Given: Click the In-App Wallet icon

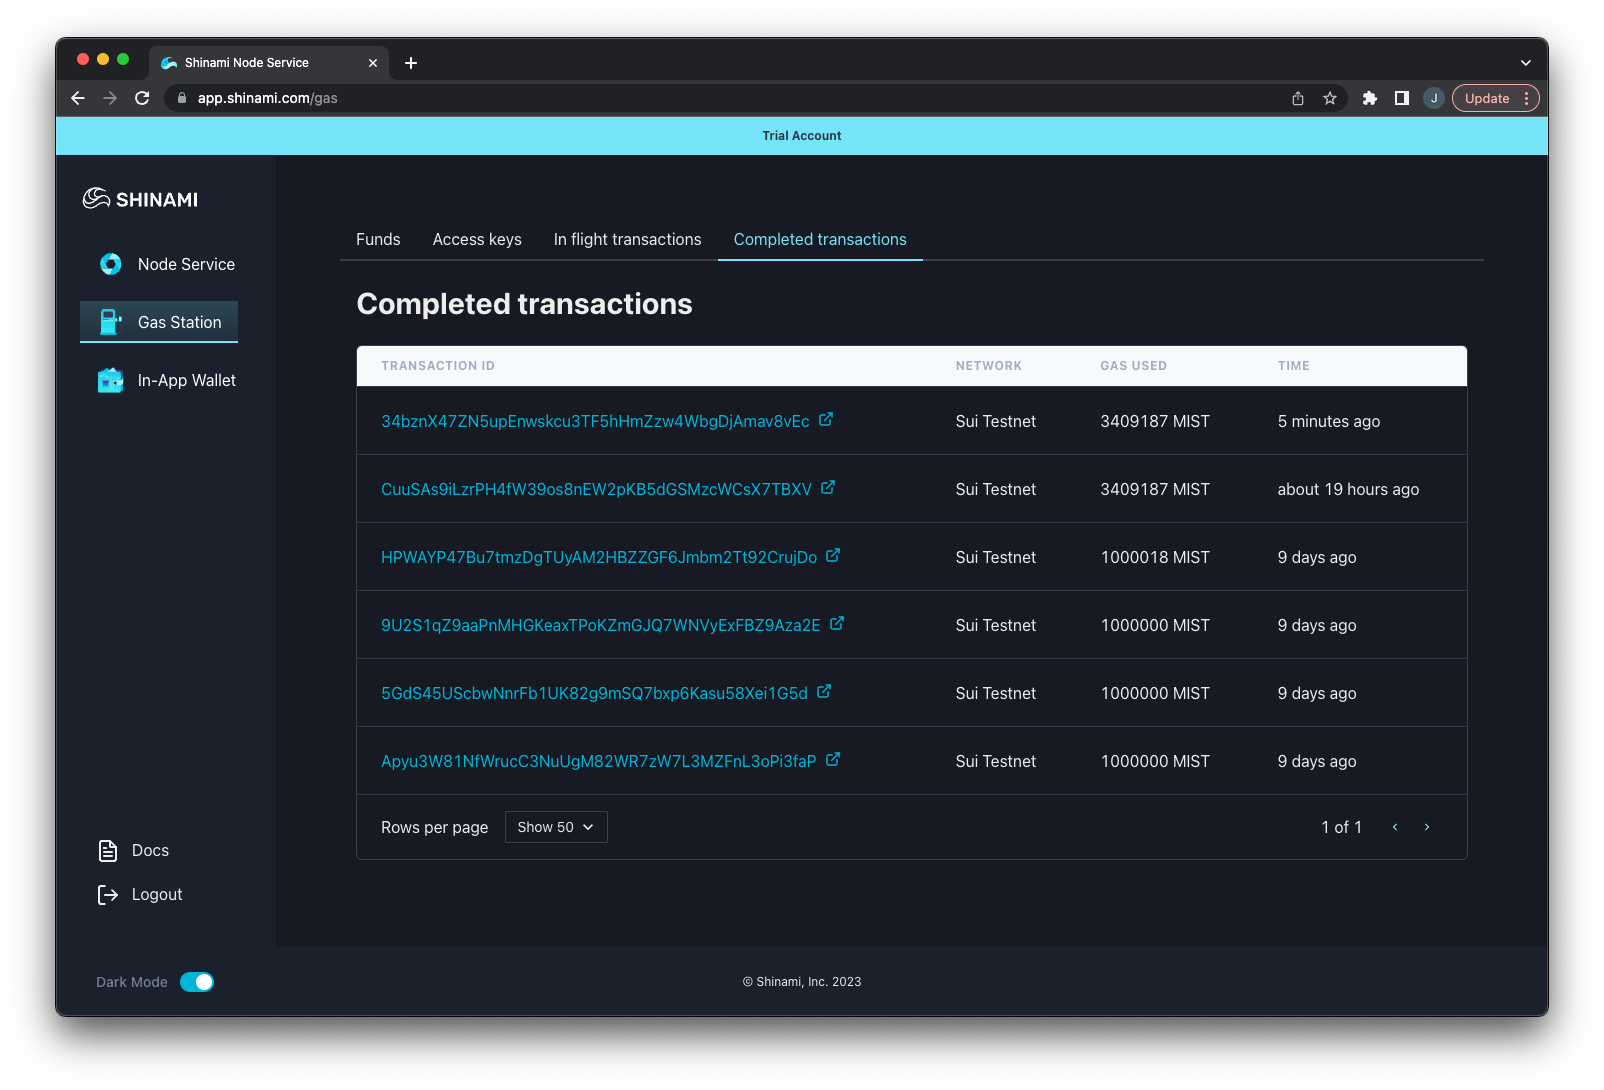Looking at the screenshot, I should point(110,380).
